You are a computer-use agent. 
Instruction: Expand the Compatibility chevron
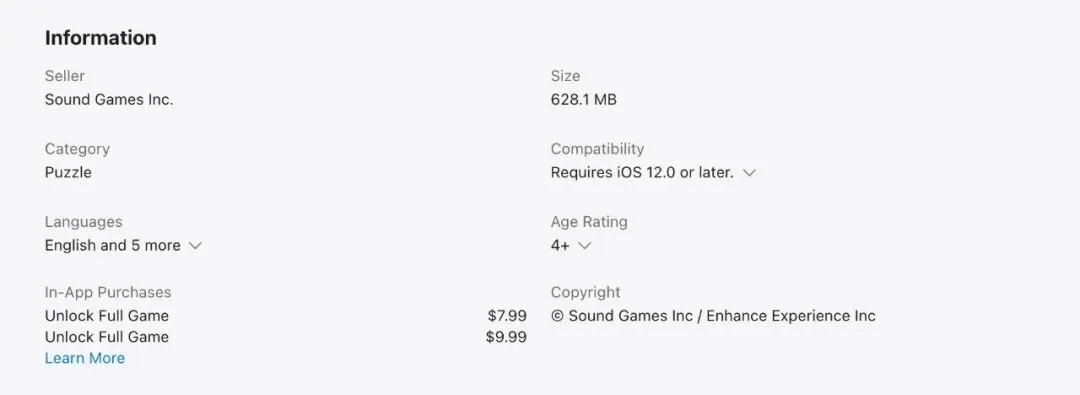749,173
